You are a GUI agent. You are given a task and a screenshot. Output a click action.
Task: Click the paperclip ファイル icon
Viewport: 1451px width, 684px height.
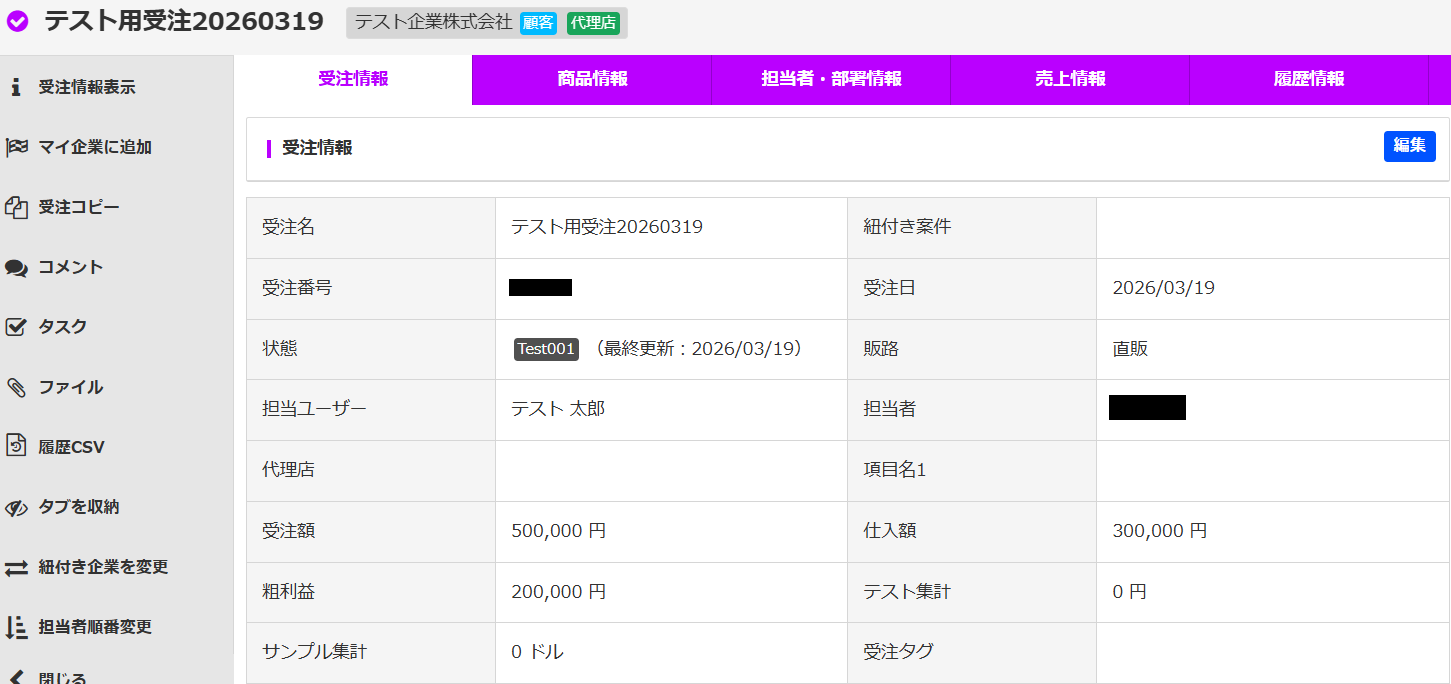coord(16,387)
